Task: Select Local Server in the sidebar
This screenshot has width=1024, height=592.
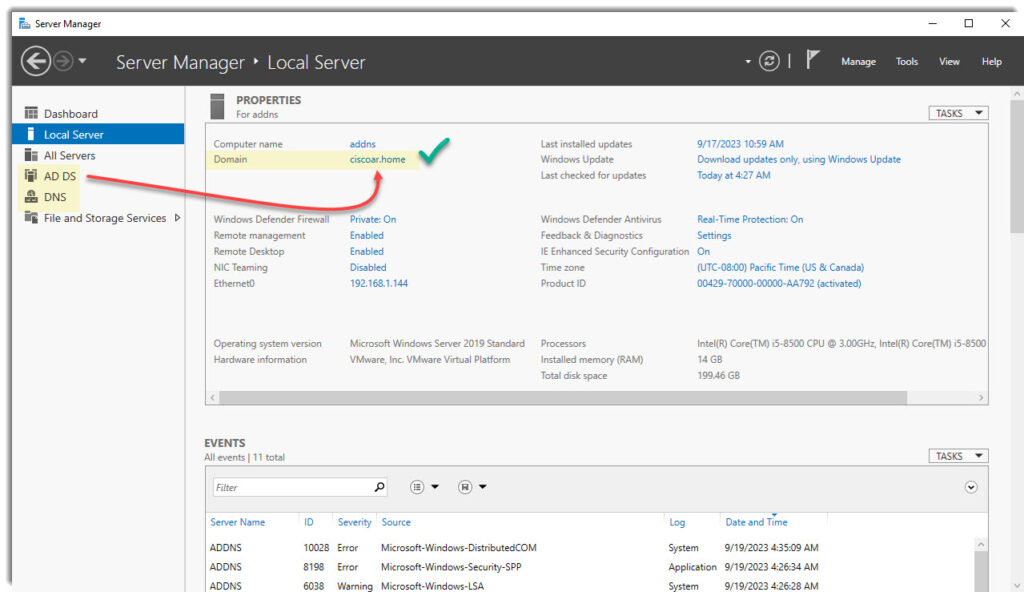Action: pos(98,135)
